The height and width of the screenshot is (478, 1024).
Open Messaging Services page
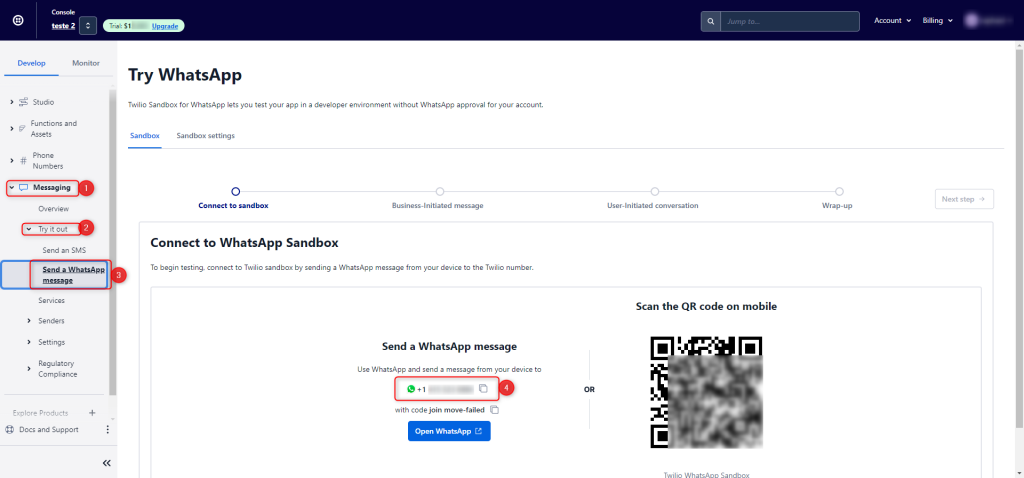coord(52,300)
